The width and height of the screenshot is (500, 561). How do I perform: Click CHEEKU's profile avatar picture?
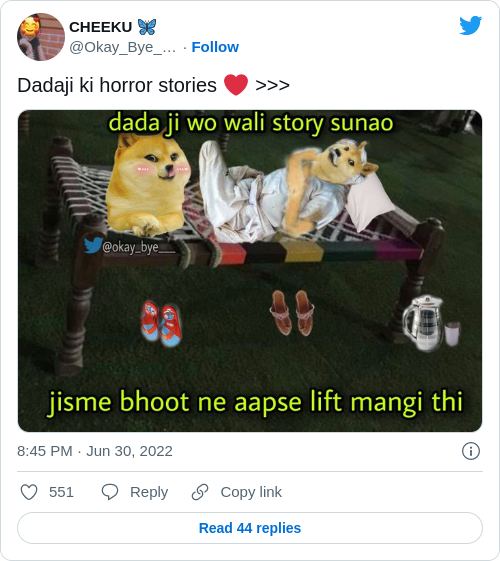coord(41,37)
